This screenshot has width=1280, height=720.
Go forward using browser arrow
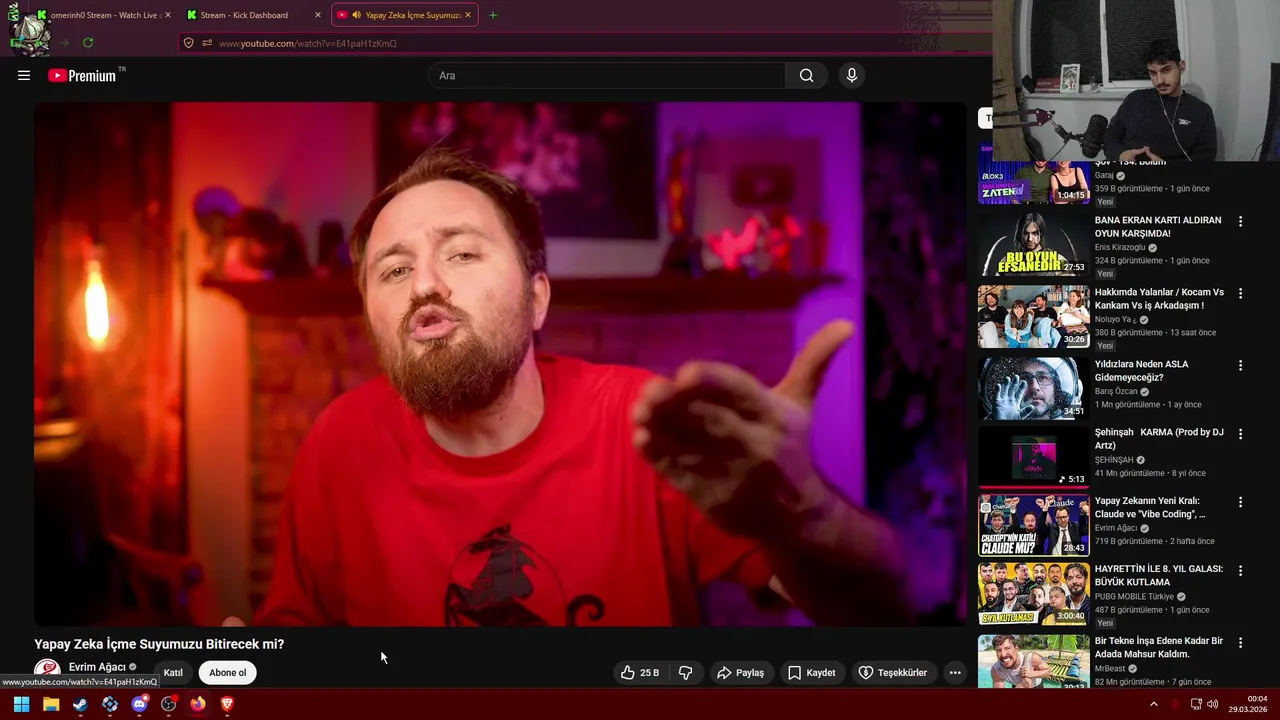tap(64, 43)
